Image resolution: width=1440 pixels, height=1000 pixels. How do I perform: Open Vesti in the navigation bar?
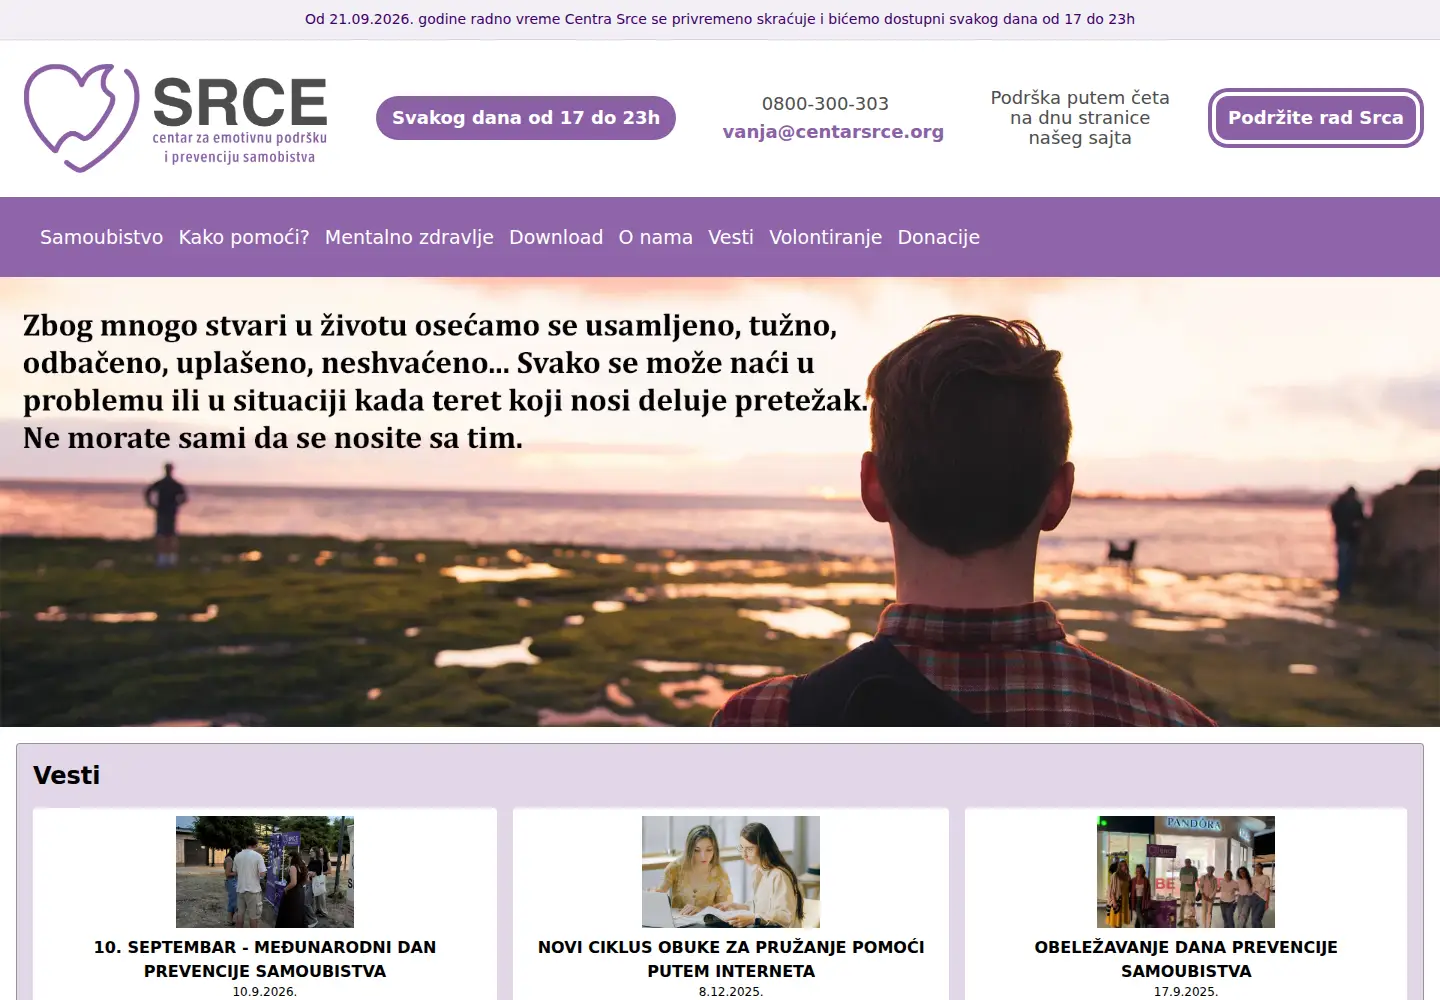pos(731,237)
